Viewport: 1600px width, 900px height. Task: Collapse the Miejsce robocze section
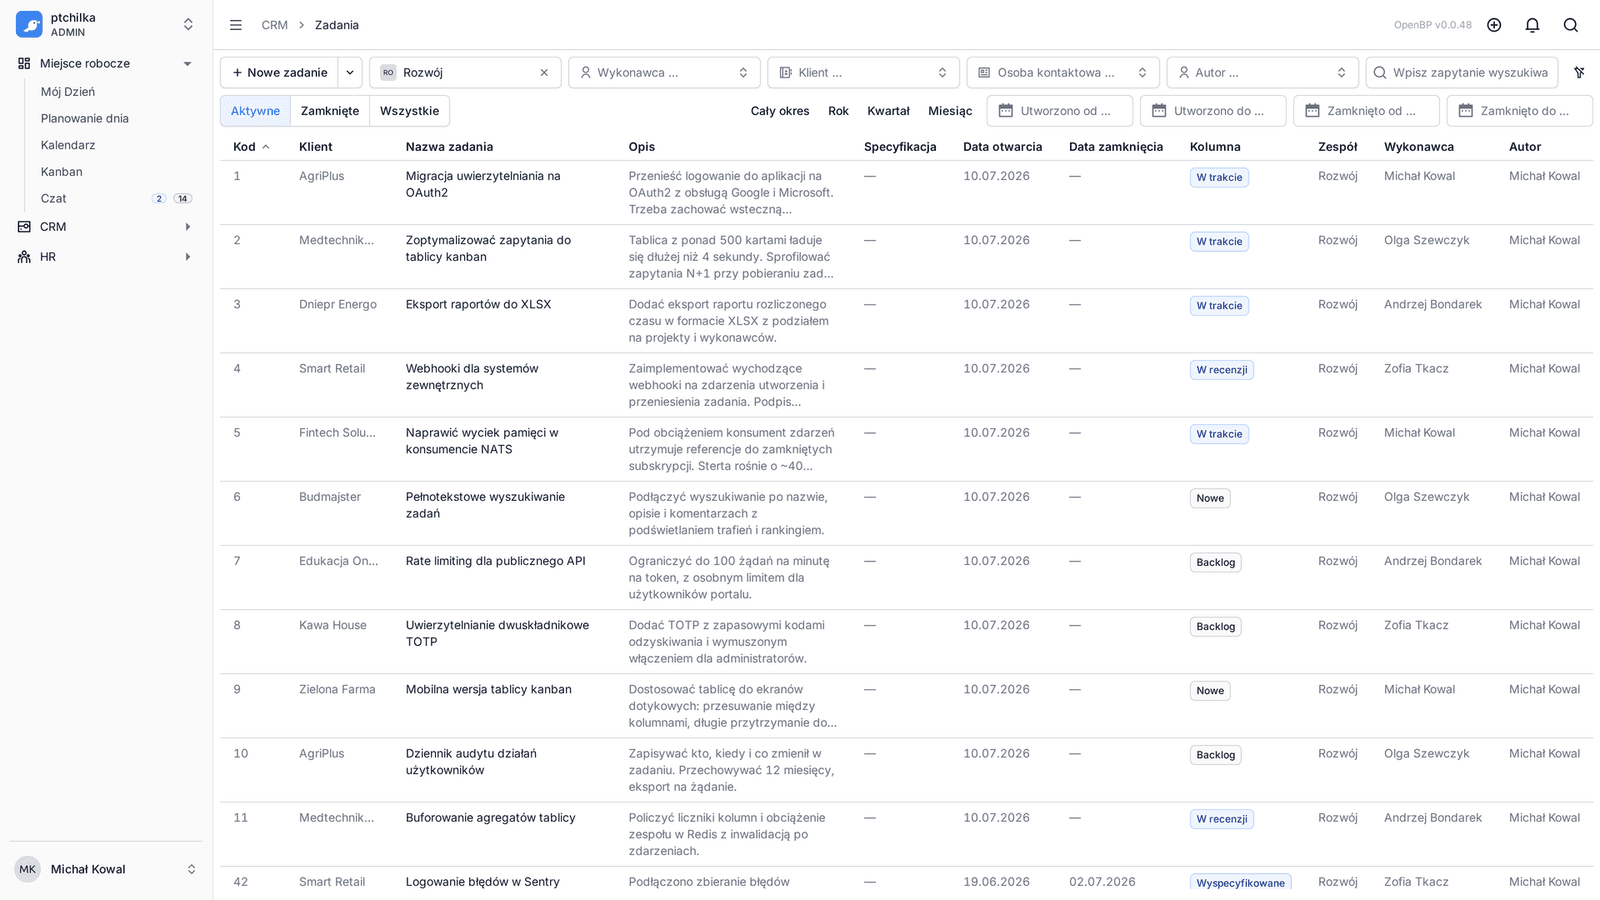tap(187, 64)
